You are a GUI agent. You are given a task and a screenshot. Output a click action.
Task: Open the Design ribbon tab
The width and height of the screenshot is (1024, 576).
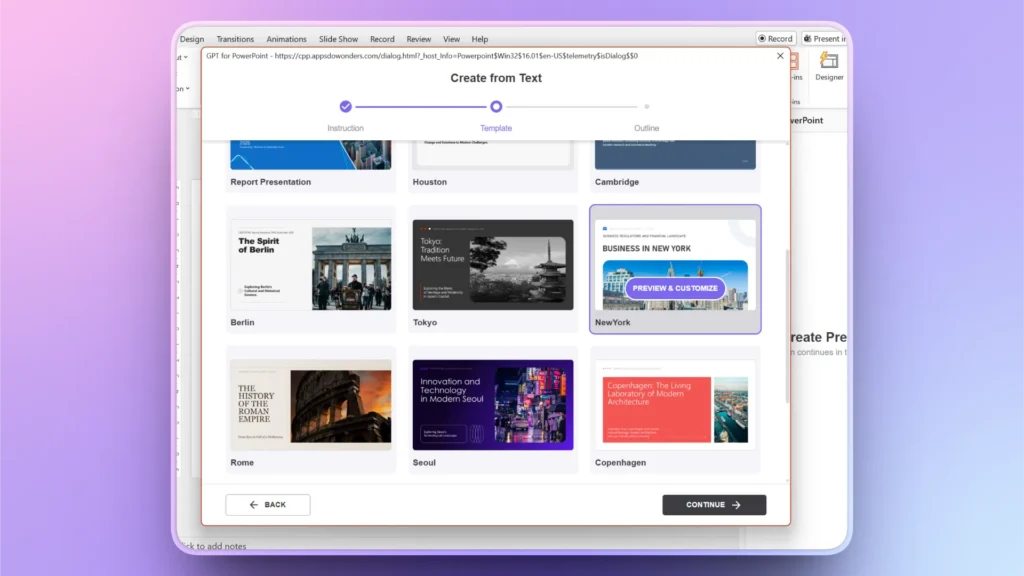point(192,39)
